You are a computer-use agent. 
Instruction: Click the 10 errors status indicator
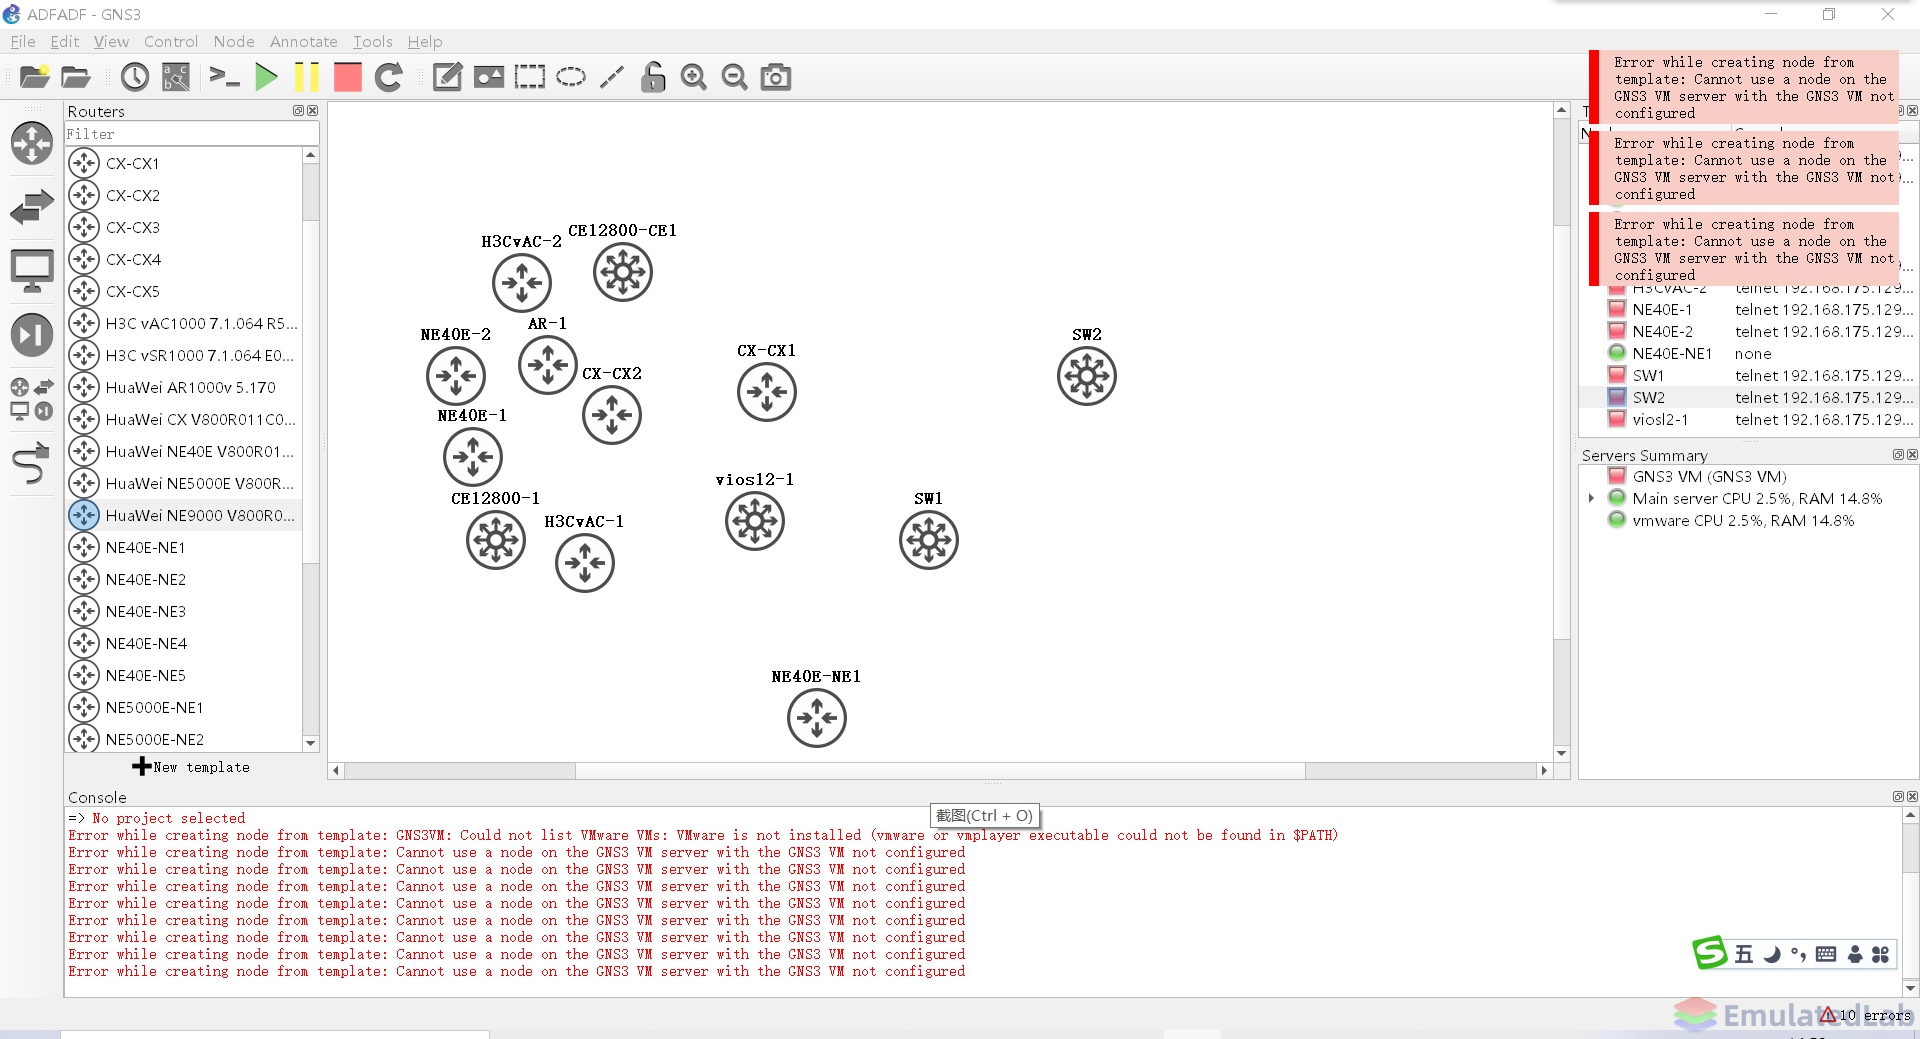coord(1866,1015)
